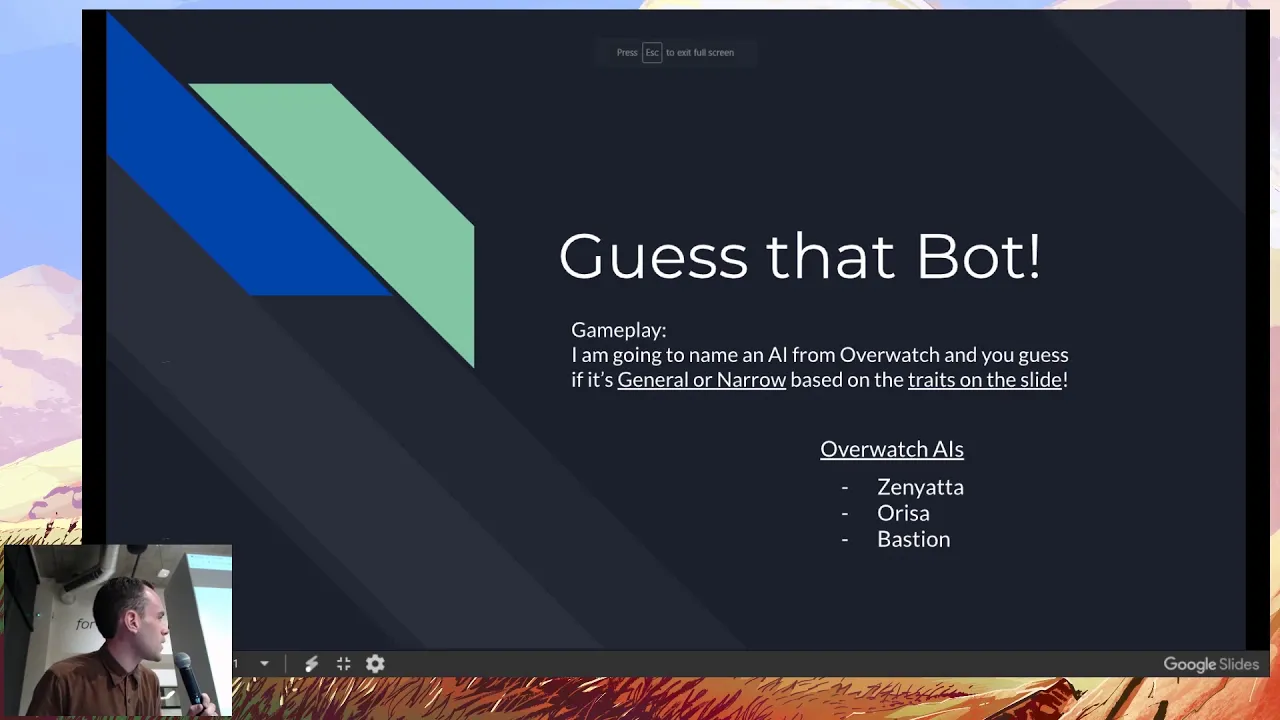Click the Google Slides logo
The height and width of the screenshot is (720, 1280).
tap(1211, 665)
